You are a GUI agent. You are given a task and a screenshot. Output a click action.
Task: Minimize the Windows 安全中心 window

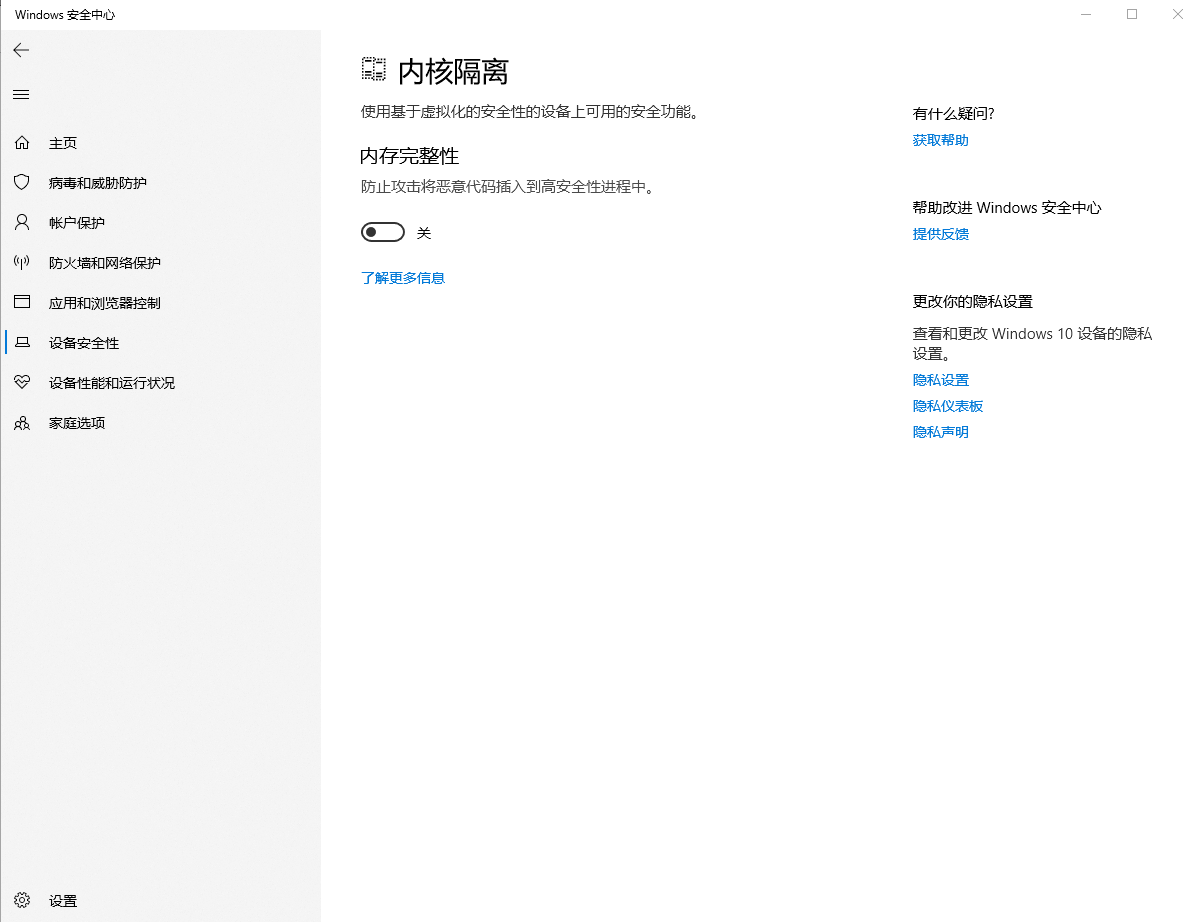click(1086, 15)
